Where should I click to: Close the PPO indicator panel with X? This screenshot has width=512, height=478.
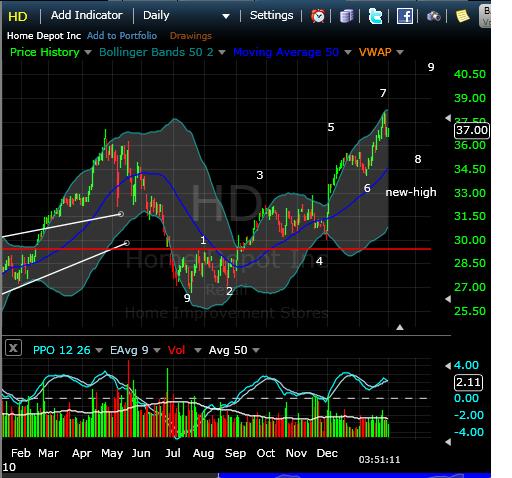click(13, 348)
